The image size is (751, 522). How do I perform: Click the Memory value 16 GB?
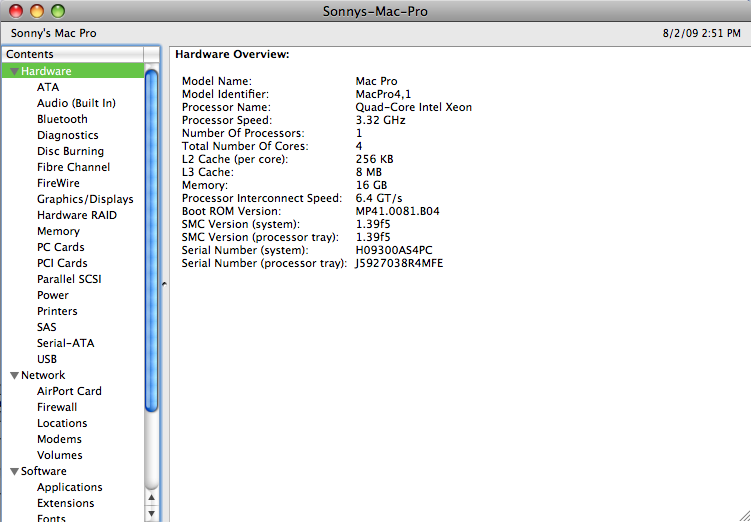[371, 185]
